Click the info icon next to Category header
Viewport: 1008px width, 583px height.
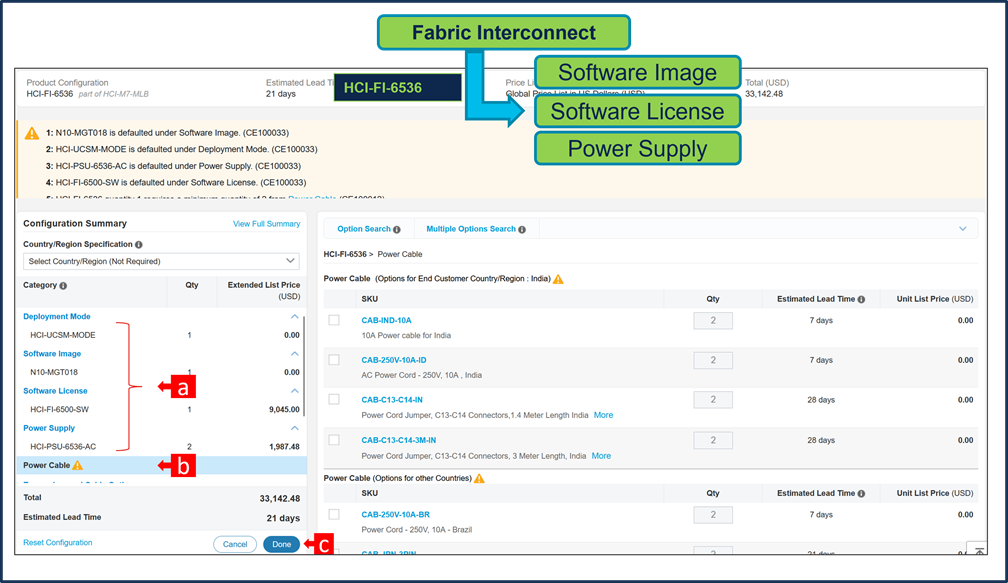(x=63, y=286)
